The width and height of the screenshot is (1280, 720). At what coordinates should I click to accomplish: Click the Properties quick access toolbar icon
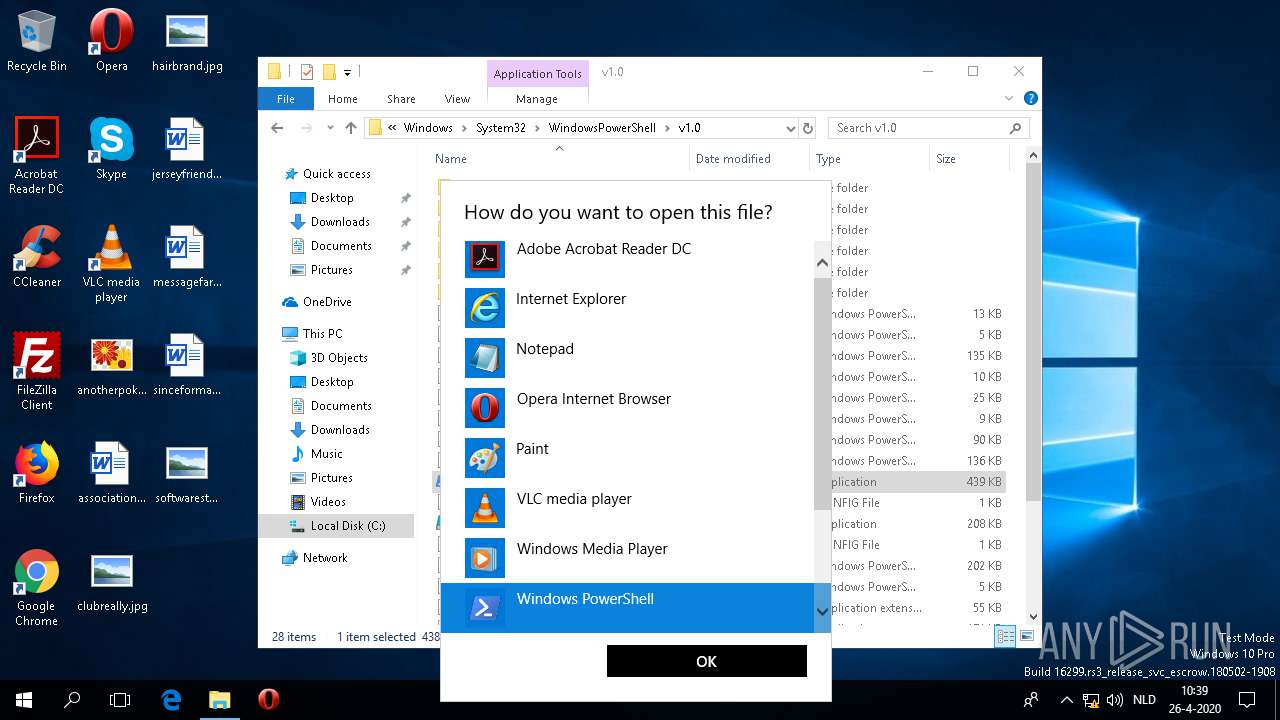click(x=307, y=72)
